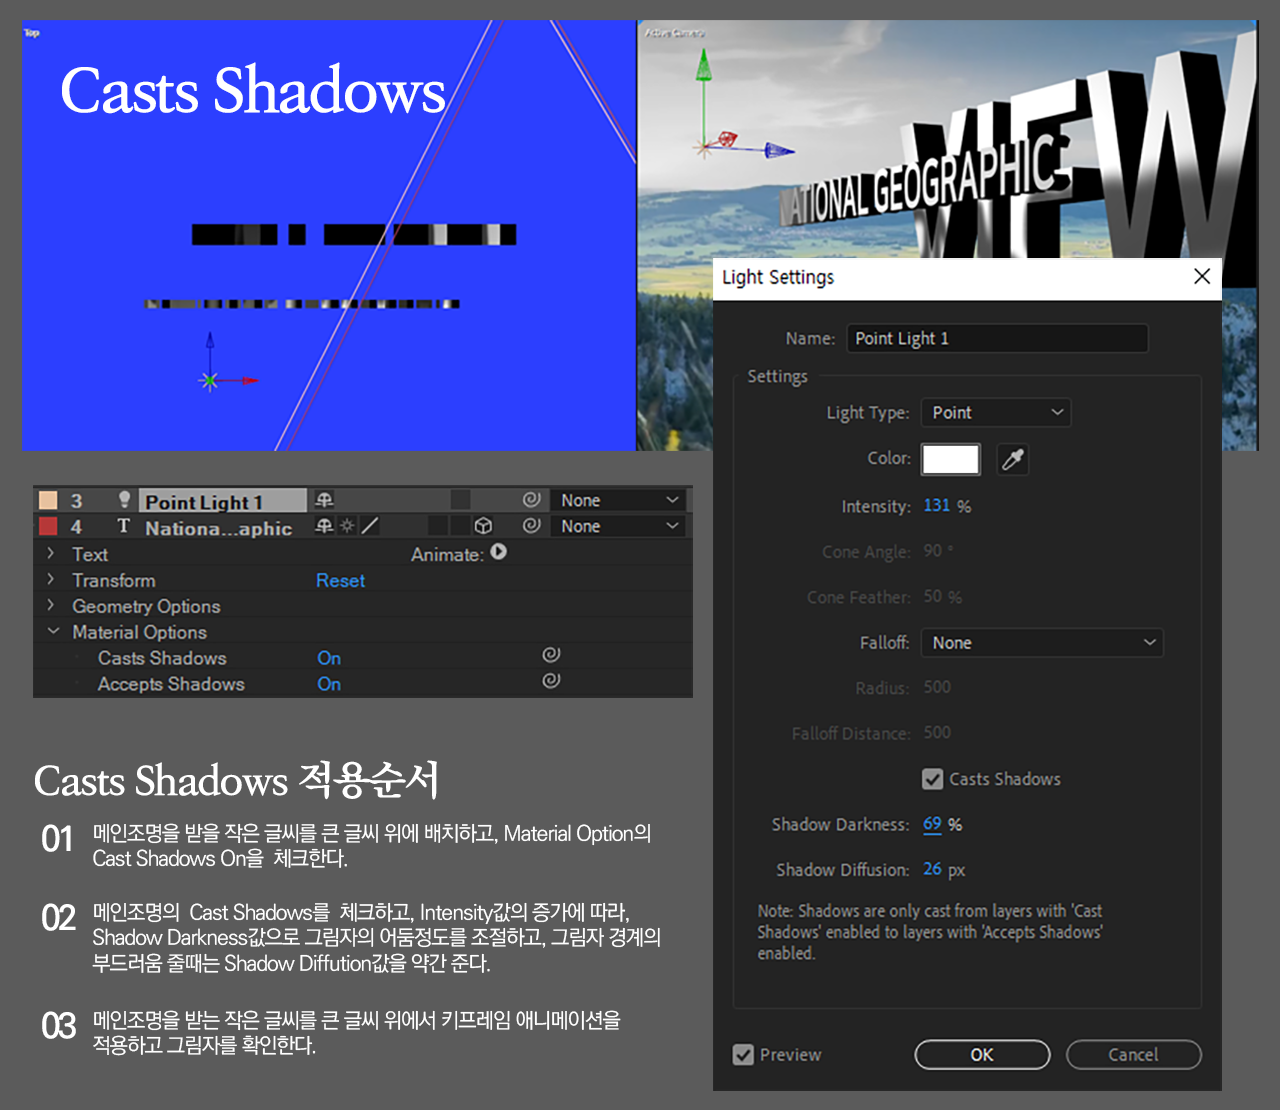This screenshot has height=1110, width=1280.
Task: Toggle shy switch on Point Light 1 layer
Action: (324, 500)
